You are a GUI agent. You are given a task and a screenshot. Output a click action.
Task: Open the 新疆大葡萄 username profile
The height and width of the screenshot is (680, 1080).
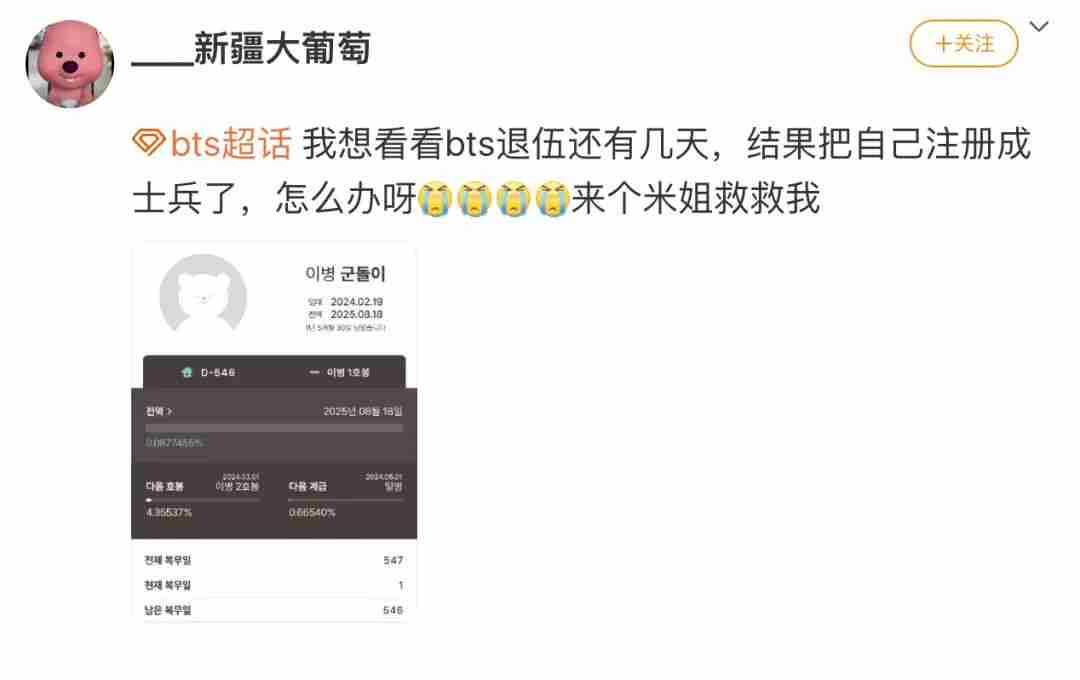[x=251, y=48]
